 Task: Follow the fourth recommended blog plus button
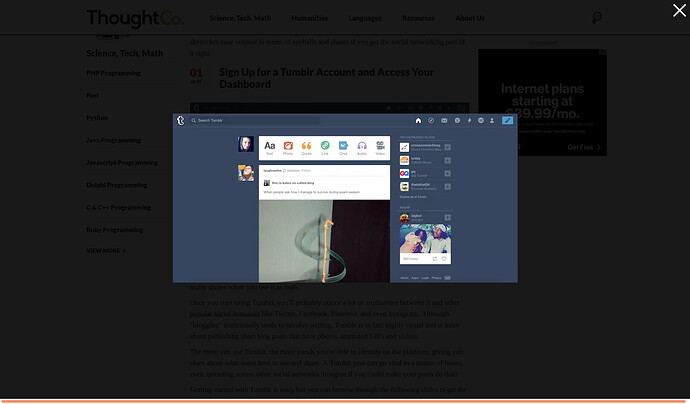pos(447,186)
